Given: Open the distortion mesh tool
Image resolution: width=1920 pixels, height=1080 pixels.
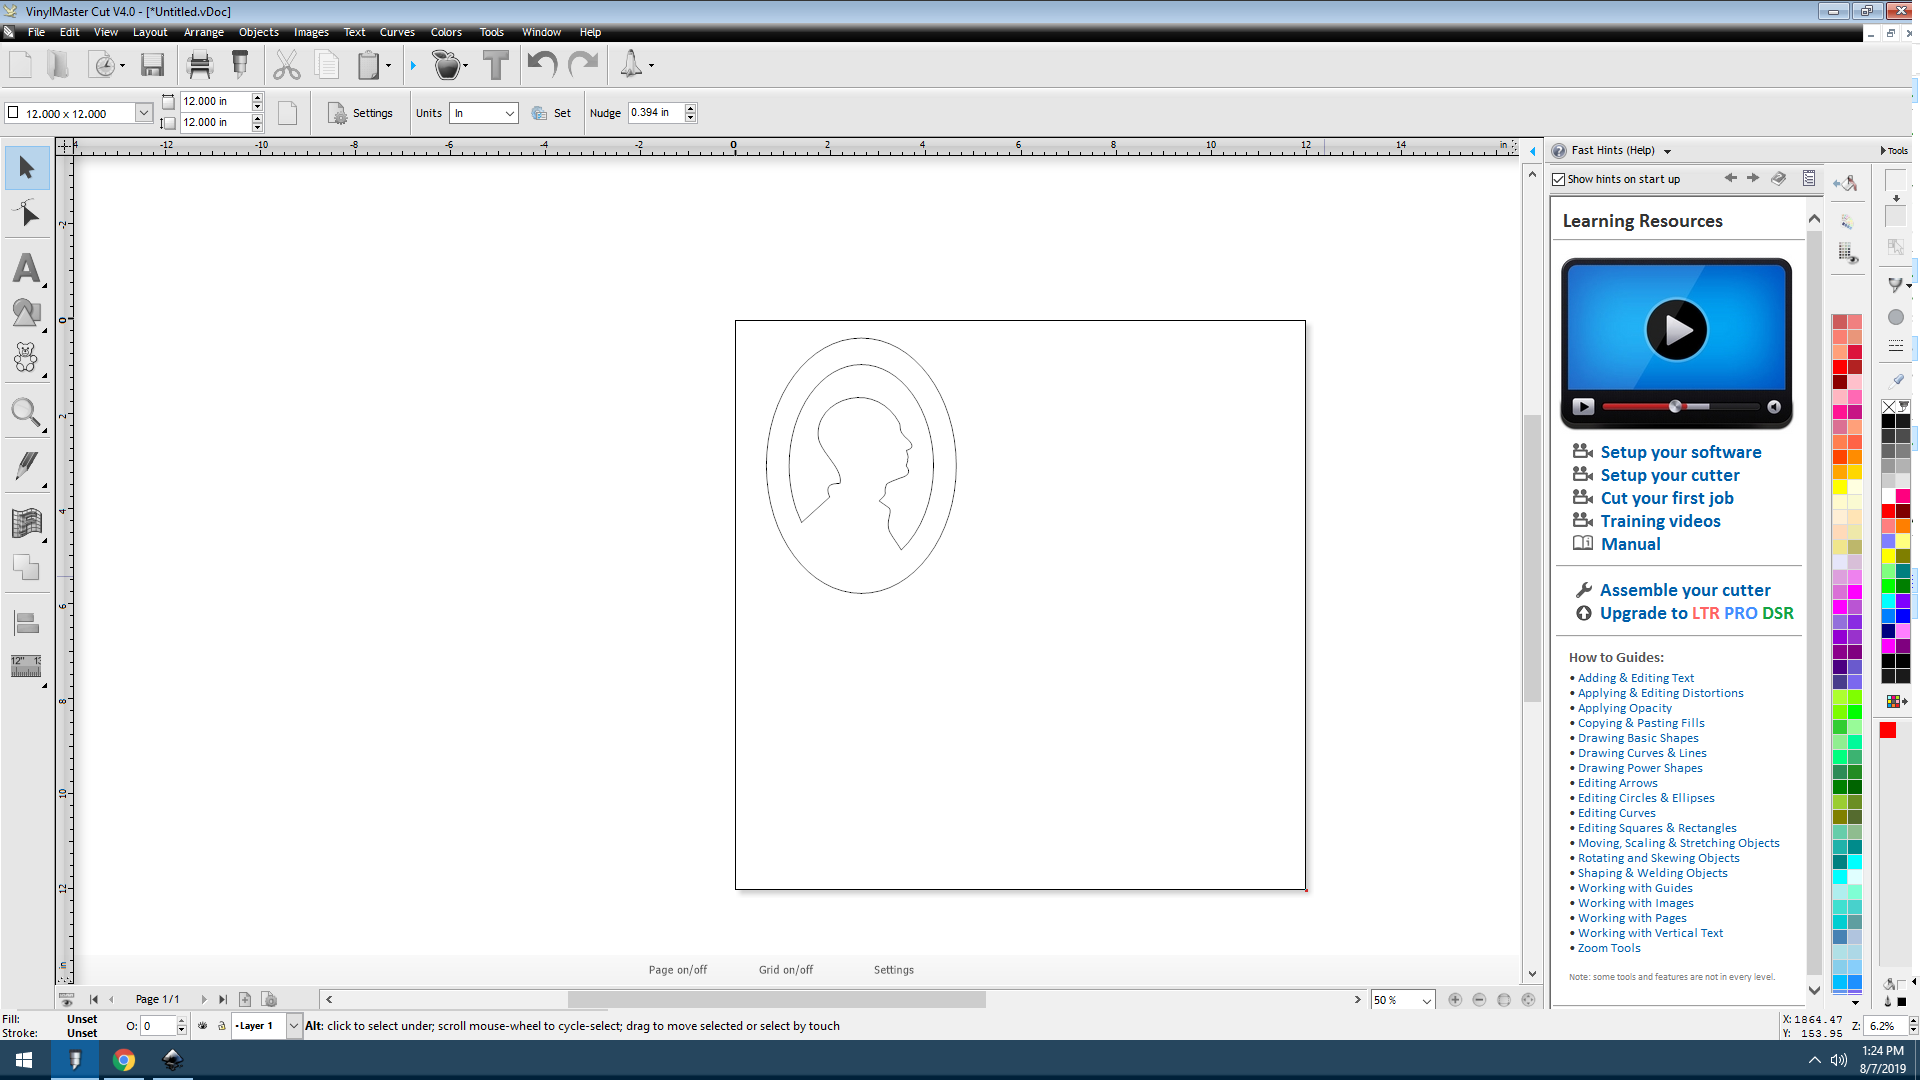Looking at the screenshot, I should pos(26,521).
